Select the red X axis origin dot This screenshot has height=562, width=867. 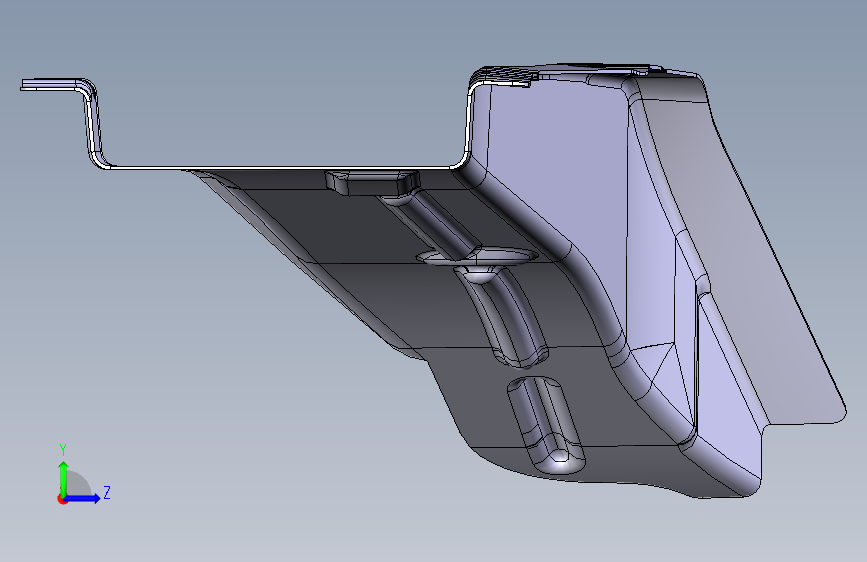[62, 499]
